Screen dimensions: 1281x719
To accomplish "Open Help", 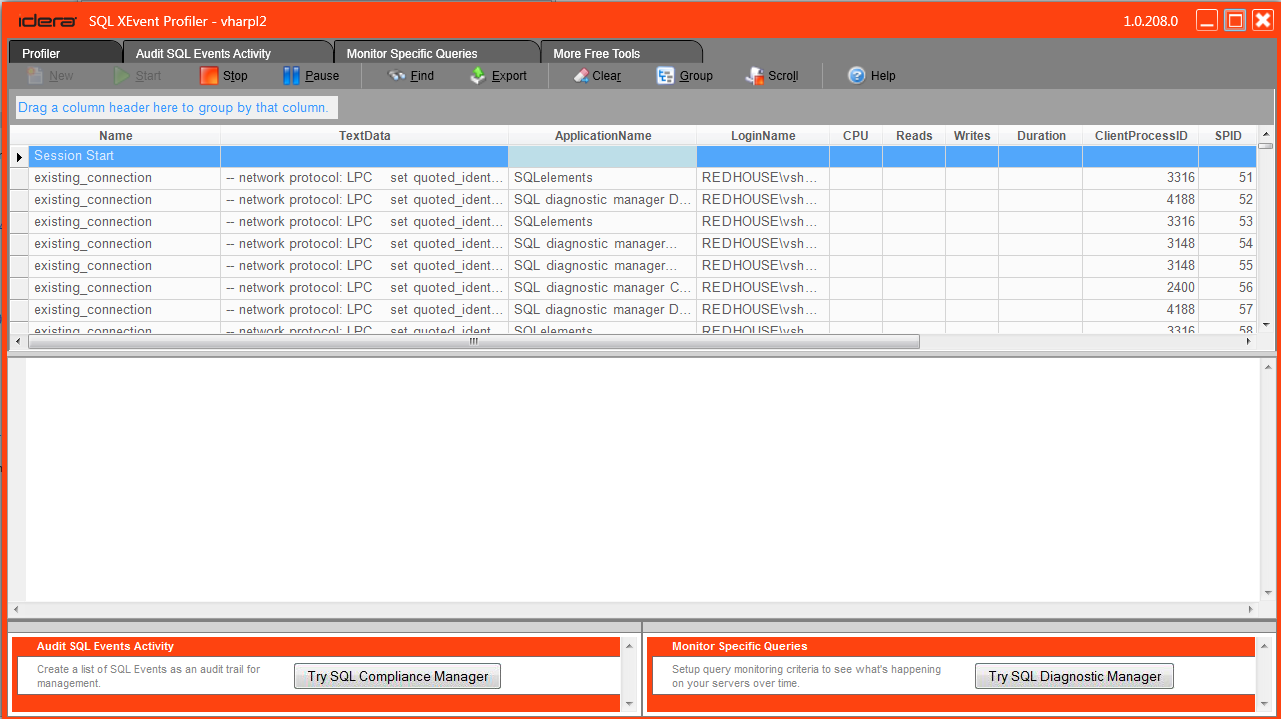I will pos(872,76).
